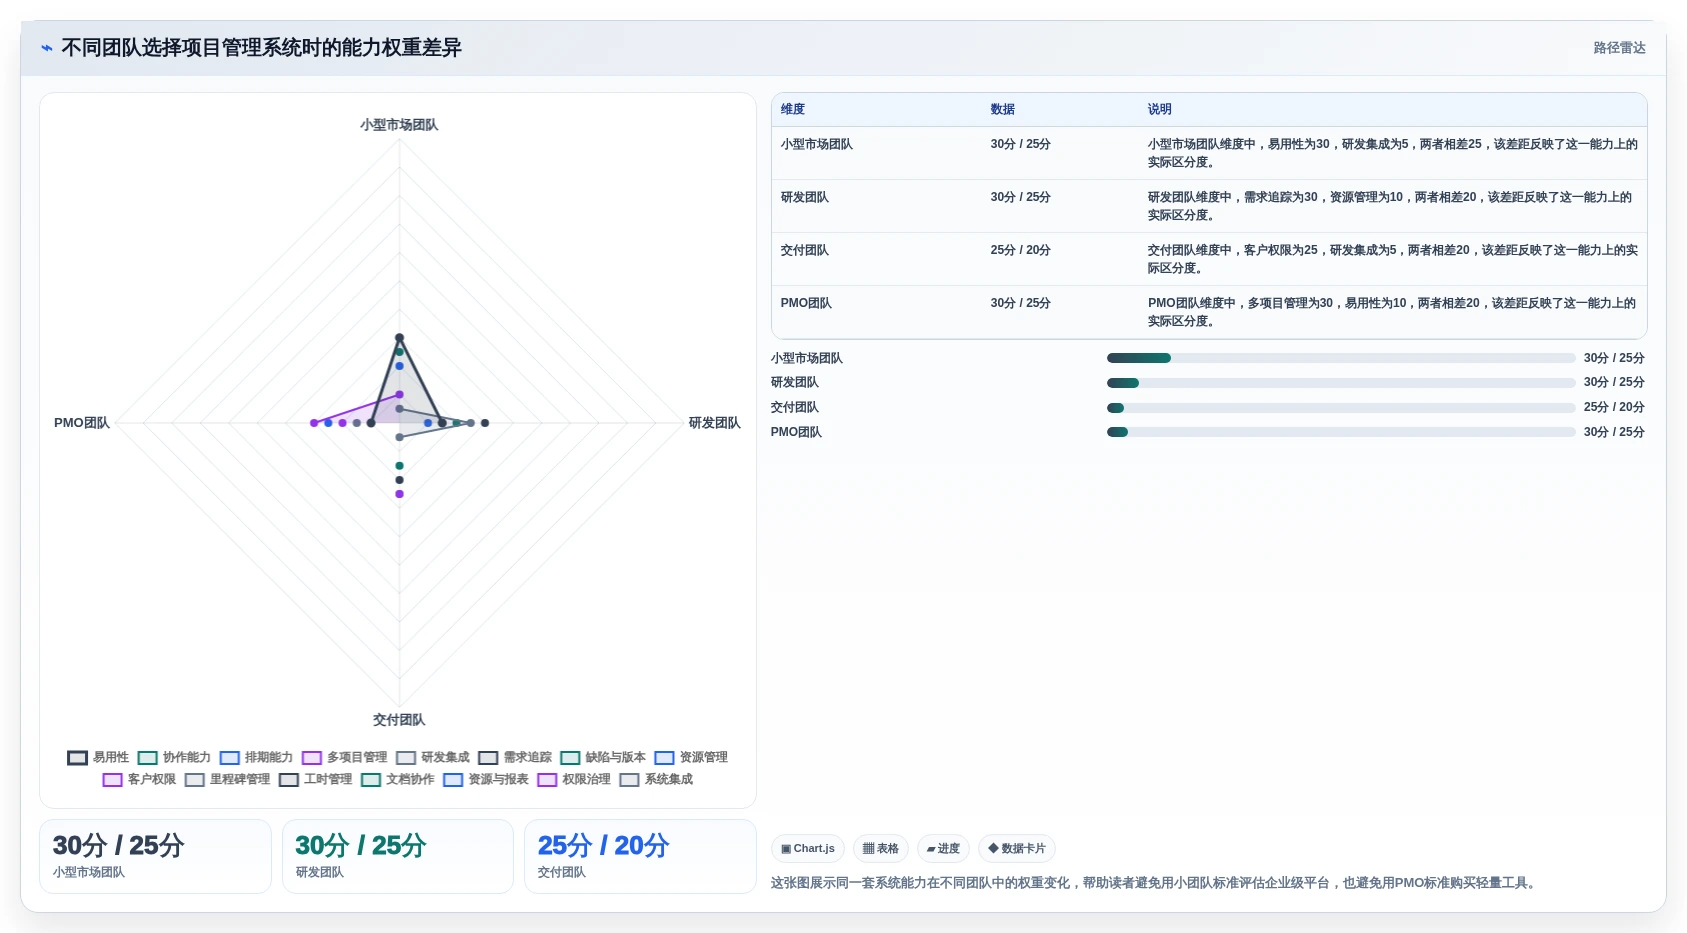
Task: Toggle the 客户权限 legend entry
Action: pyautogui.click(x=139, y=779)
